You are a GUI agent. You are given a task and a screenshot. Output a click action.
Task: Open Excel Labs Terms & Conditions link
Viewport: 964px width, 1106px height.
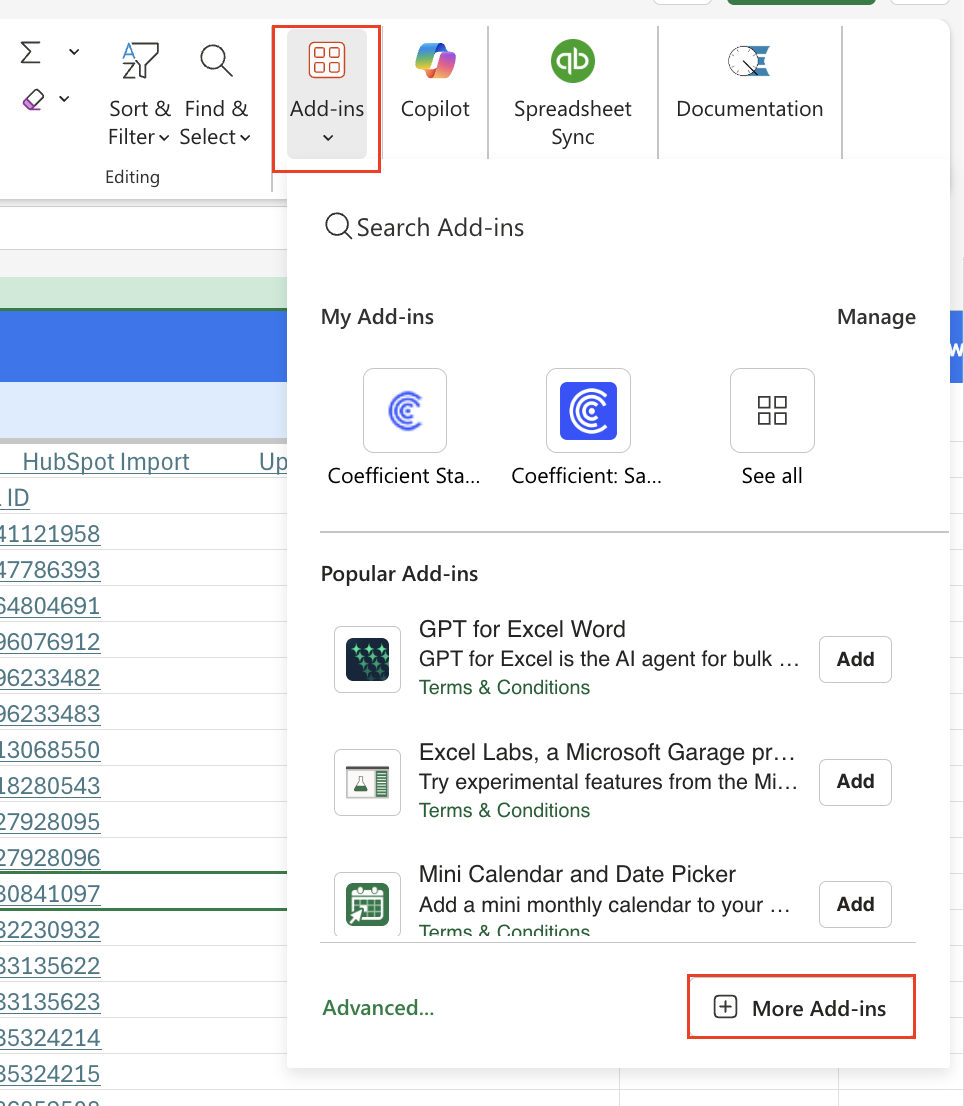(x=504, y=810)
